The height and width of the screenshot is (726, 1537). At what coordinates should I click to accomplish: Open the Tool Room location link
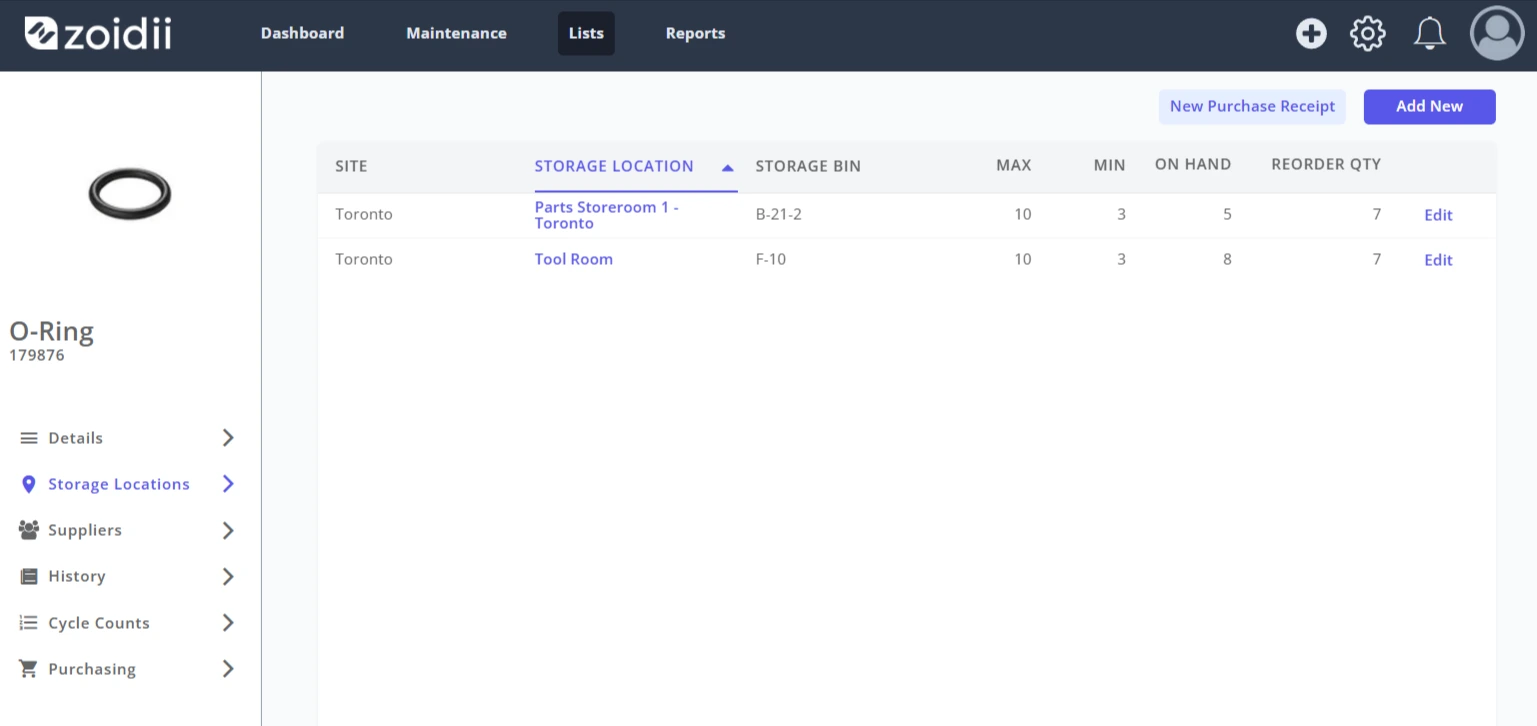(573, 259)
